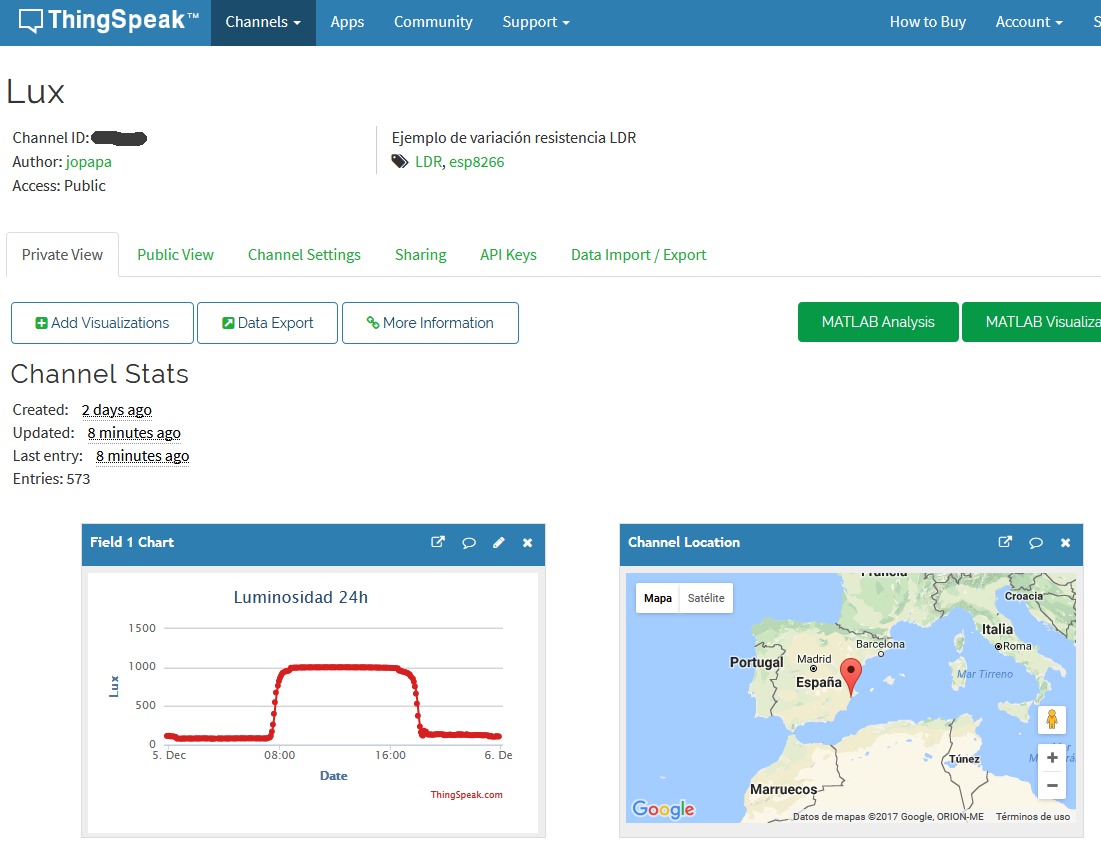The width and height of the screenshot is (1101, 853).
Task: Select Mapa map type
Action: (657, 598)
